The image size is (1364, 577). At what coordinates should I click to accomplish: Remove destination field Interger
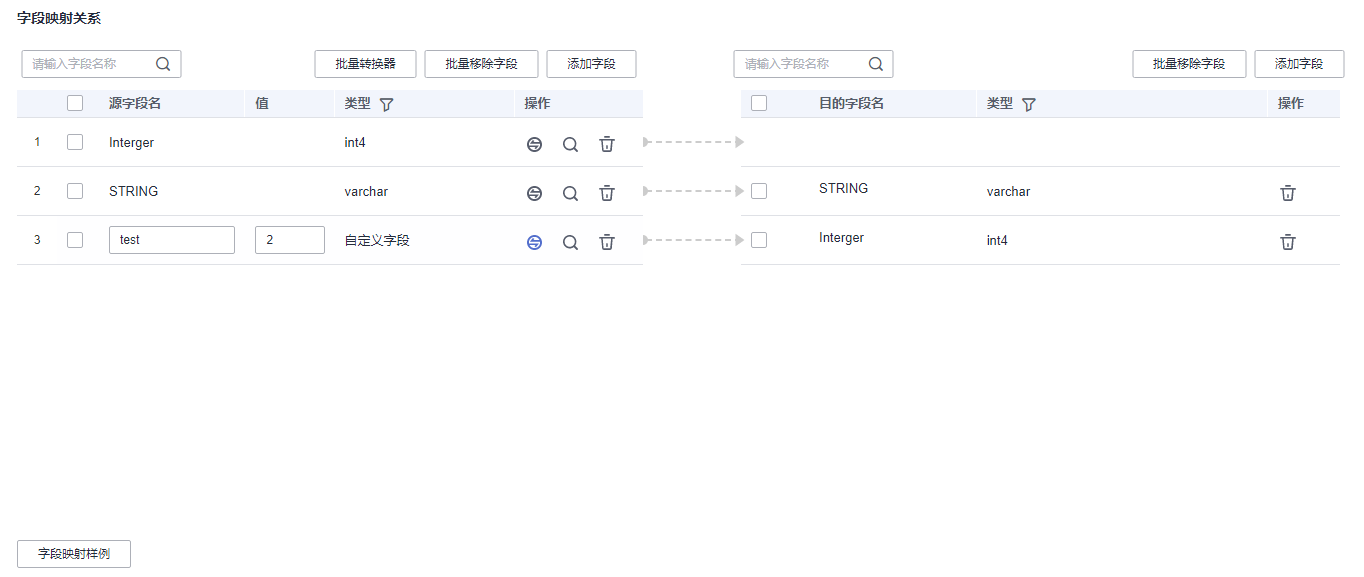pos(1288,241)
